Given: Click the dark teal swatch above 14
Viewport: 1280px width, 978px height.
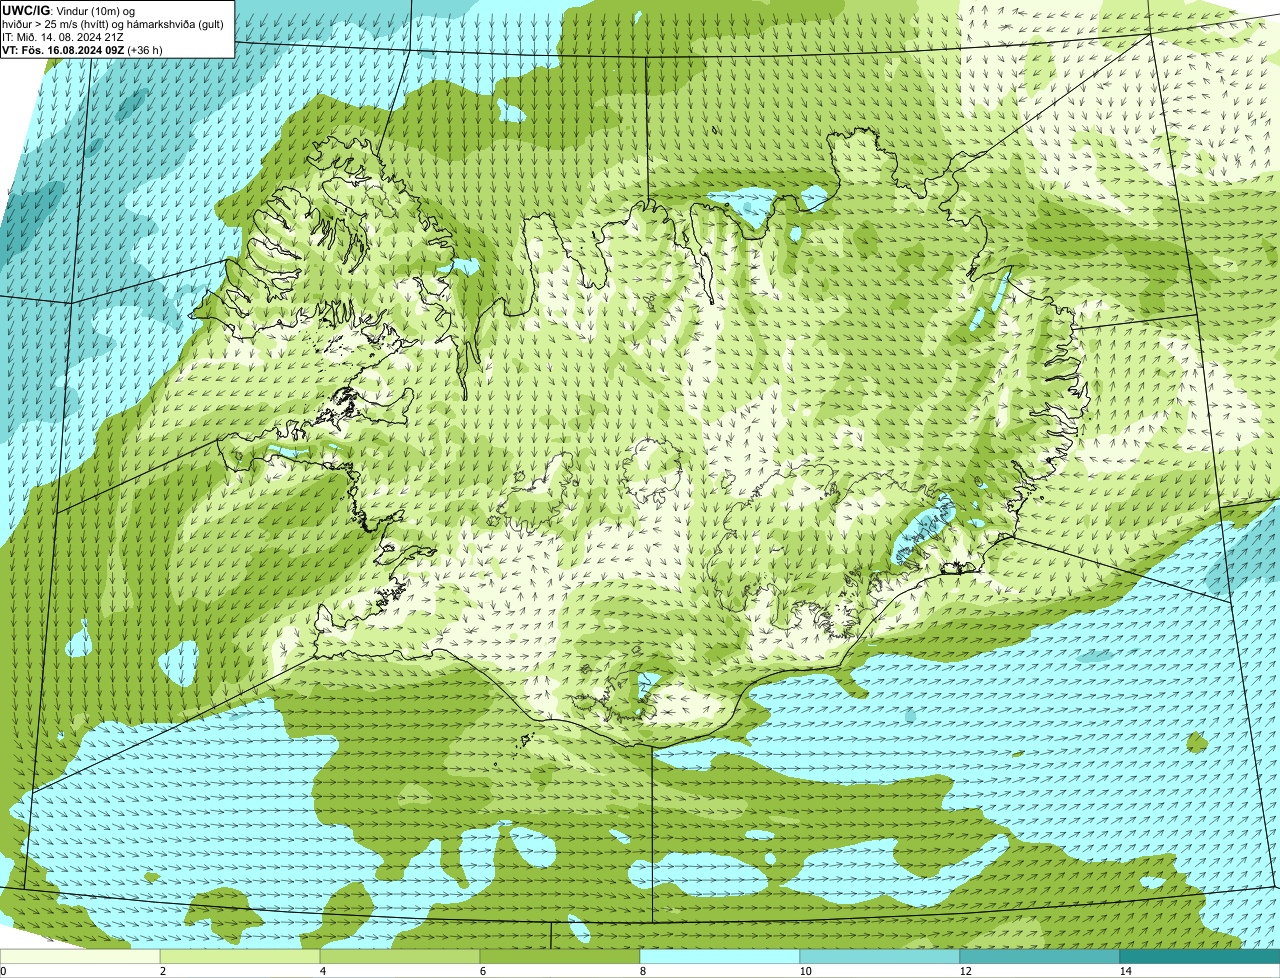Looking at the screenshot, I should tap(1200, 956).
